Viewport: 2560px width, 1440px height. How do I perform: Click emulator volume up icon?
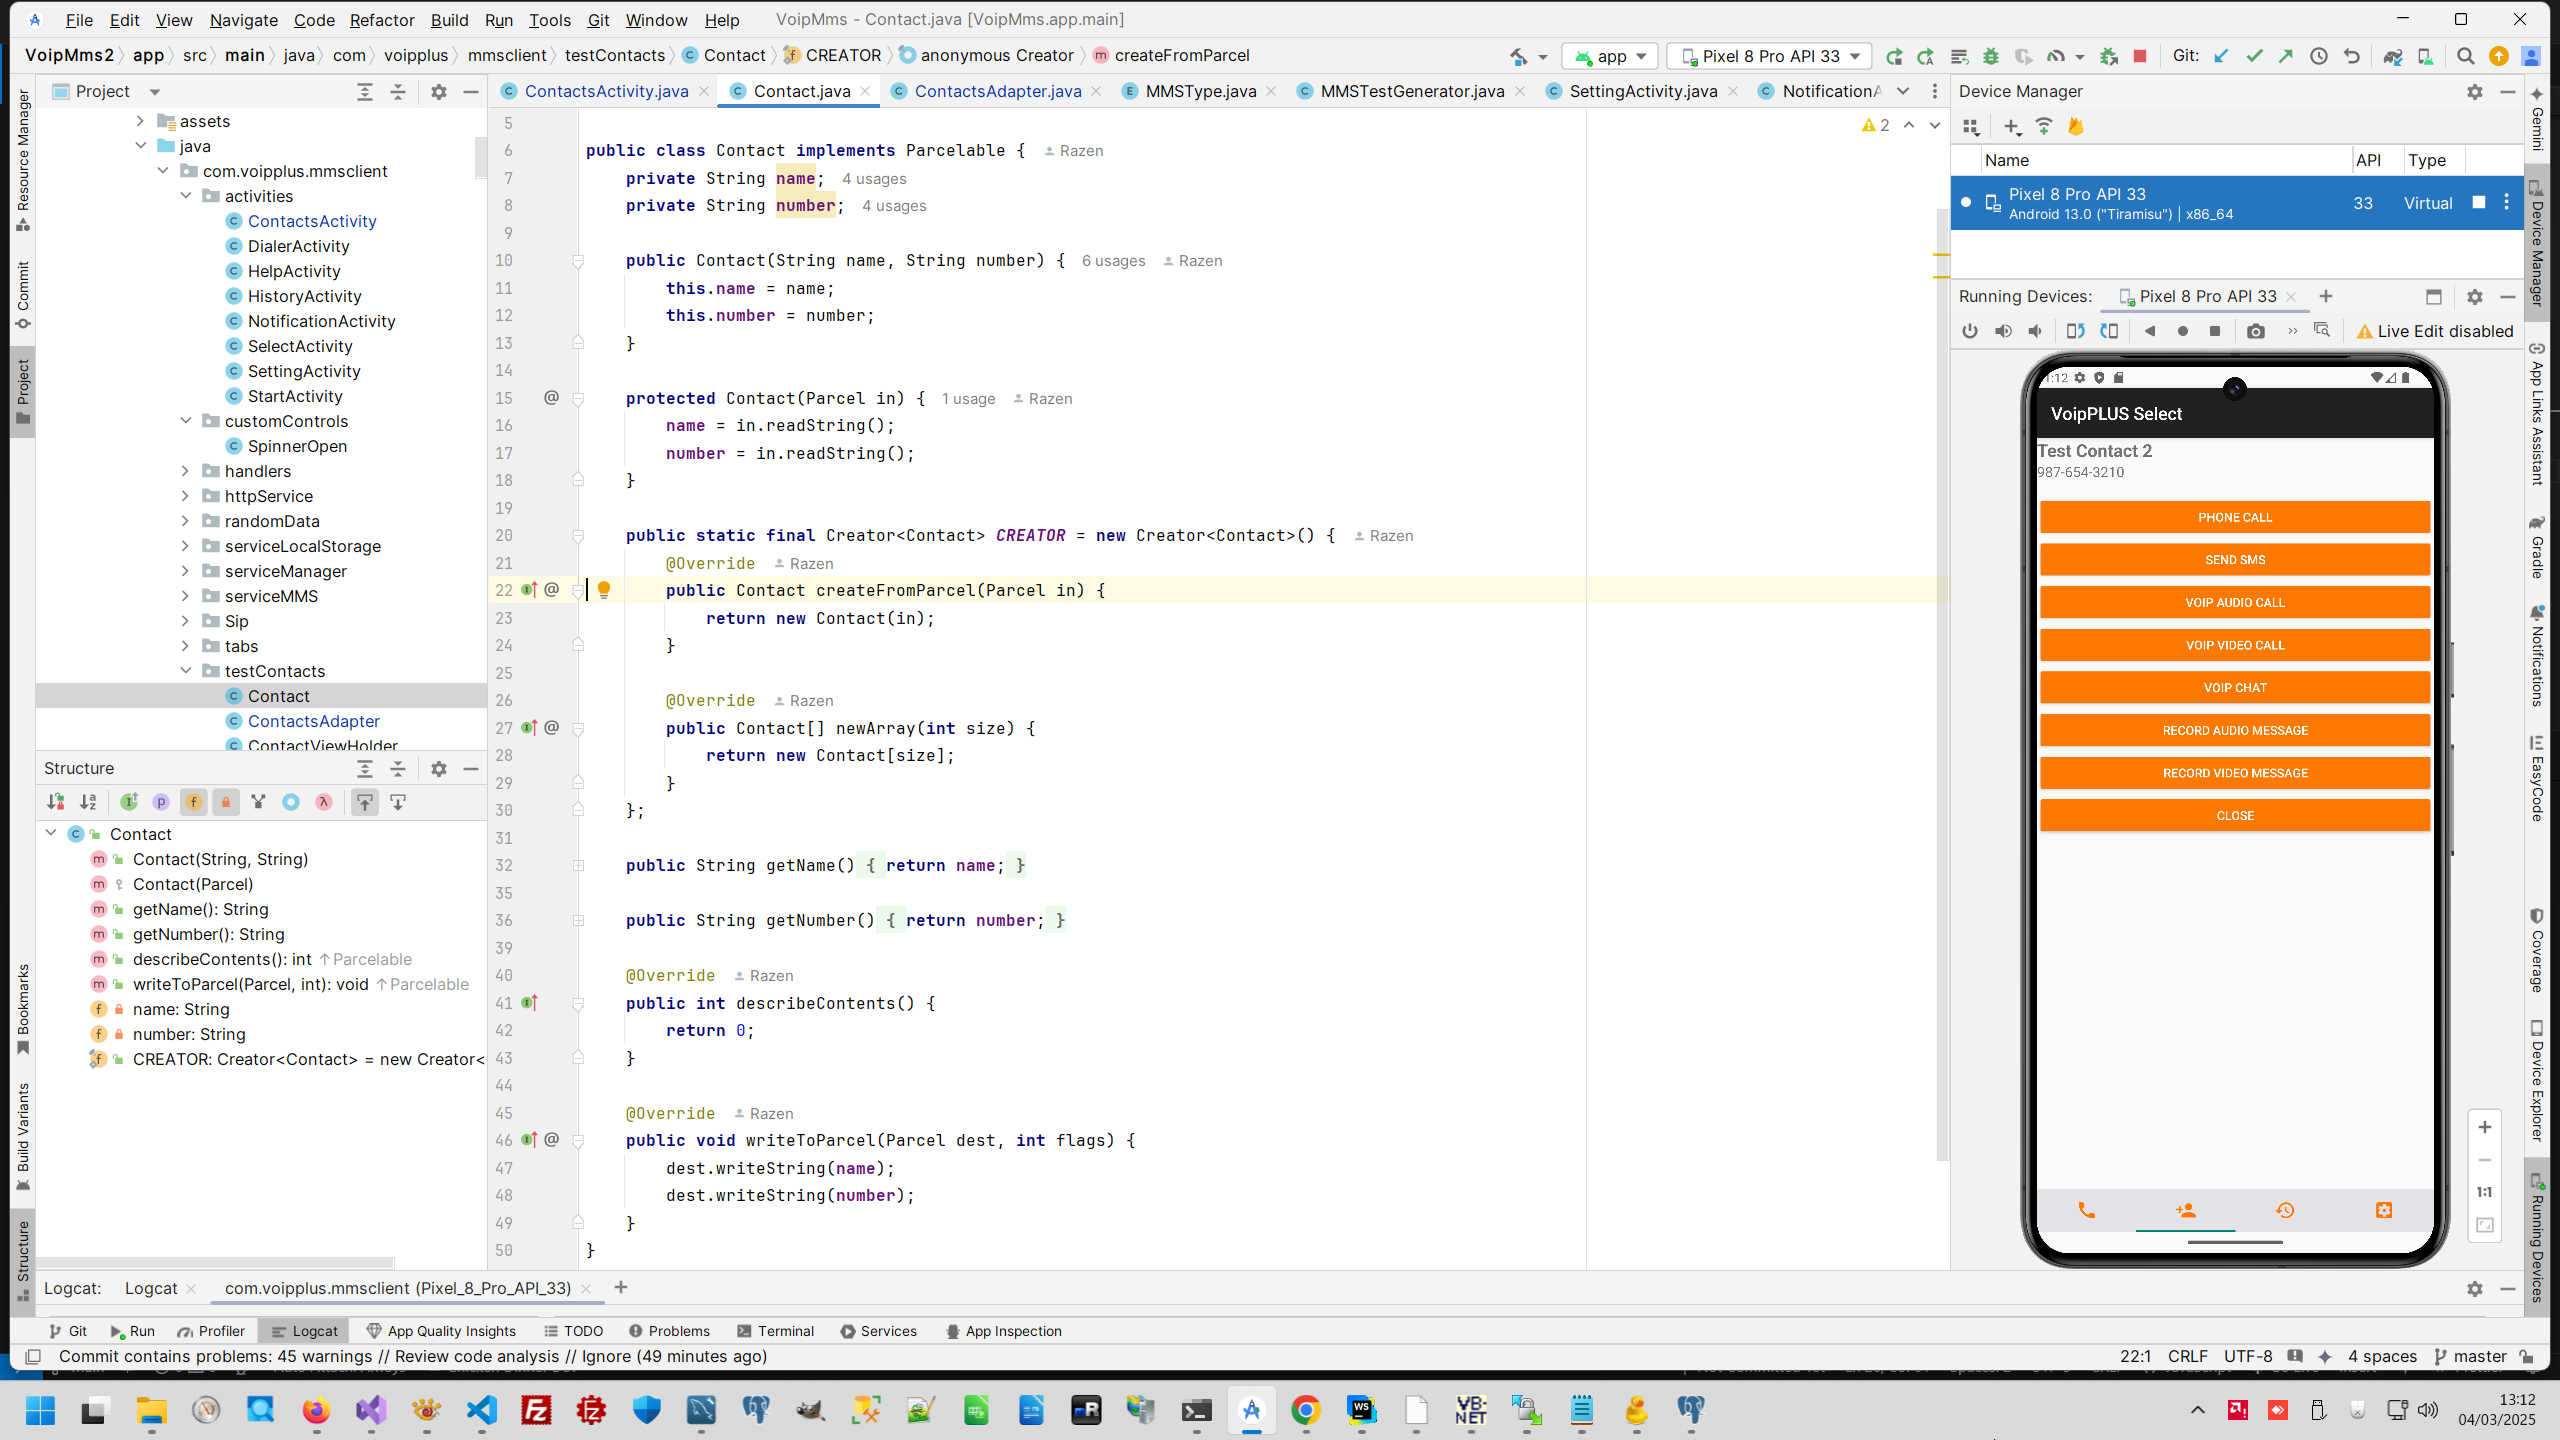click(2002, 331)
